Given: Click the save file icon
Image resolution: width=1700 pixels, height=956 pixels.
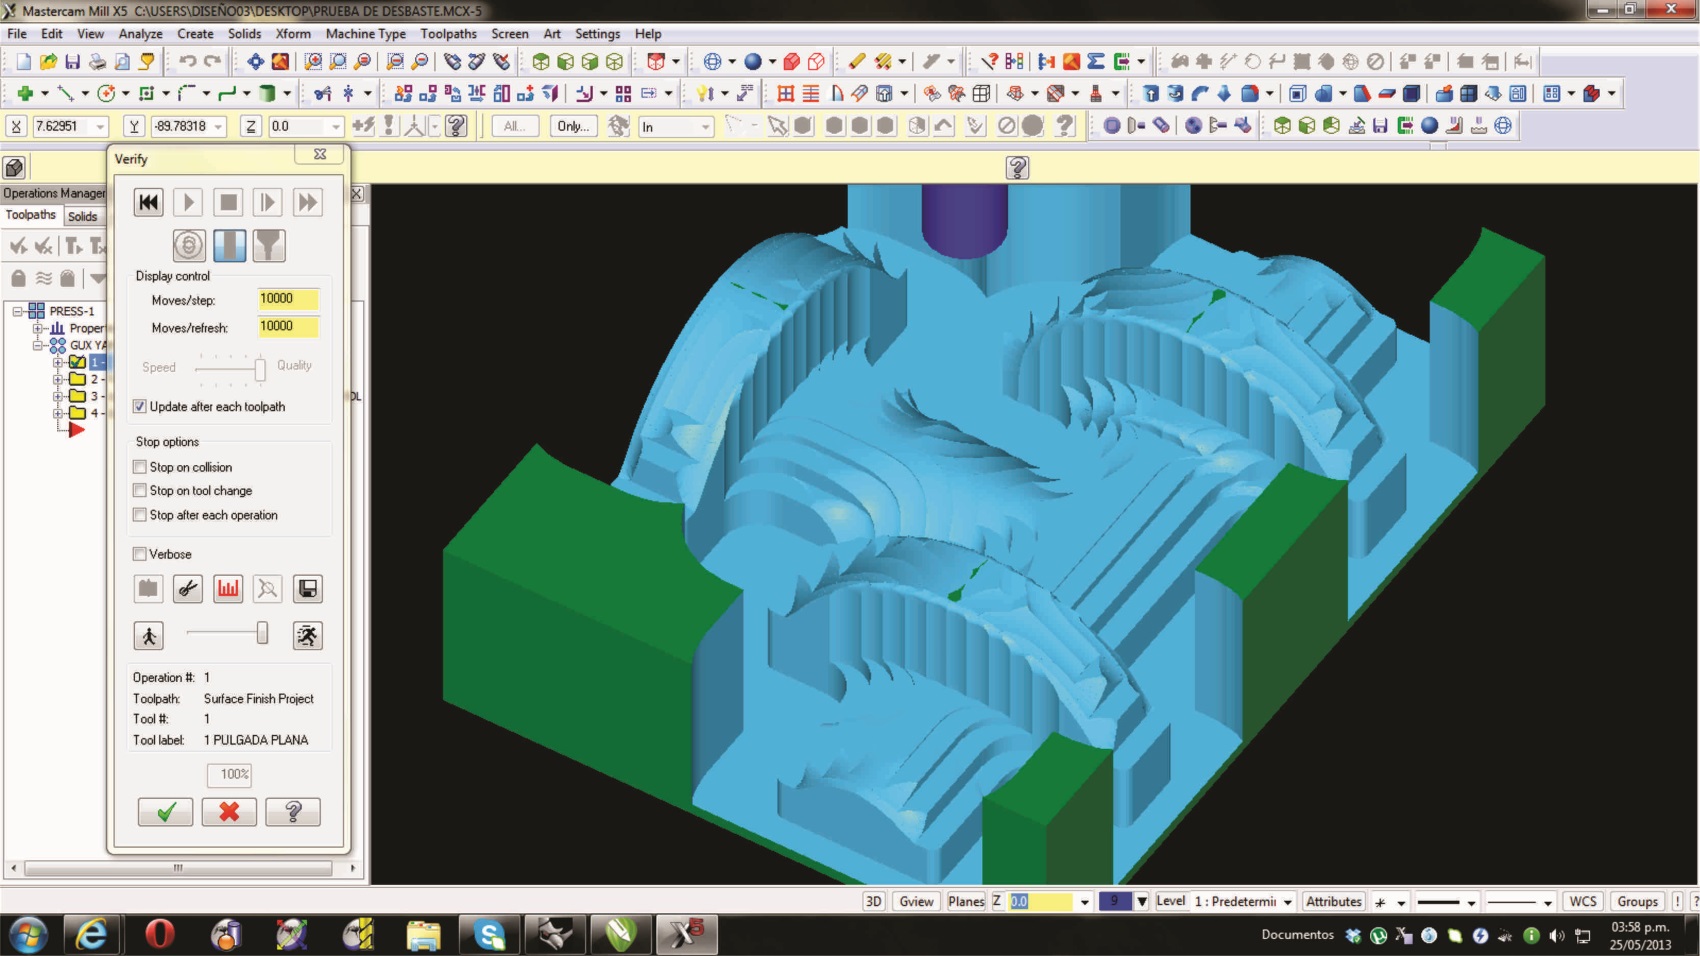Looking at the screenshot, I should coord(72,62).
